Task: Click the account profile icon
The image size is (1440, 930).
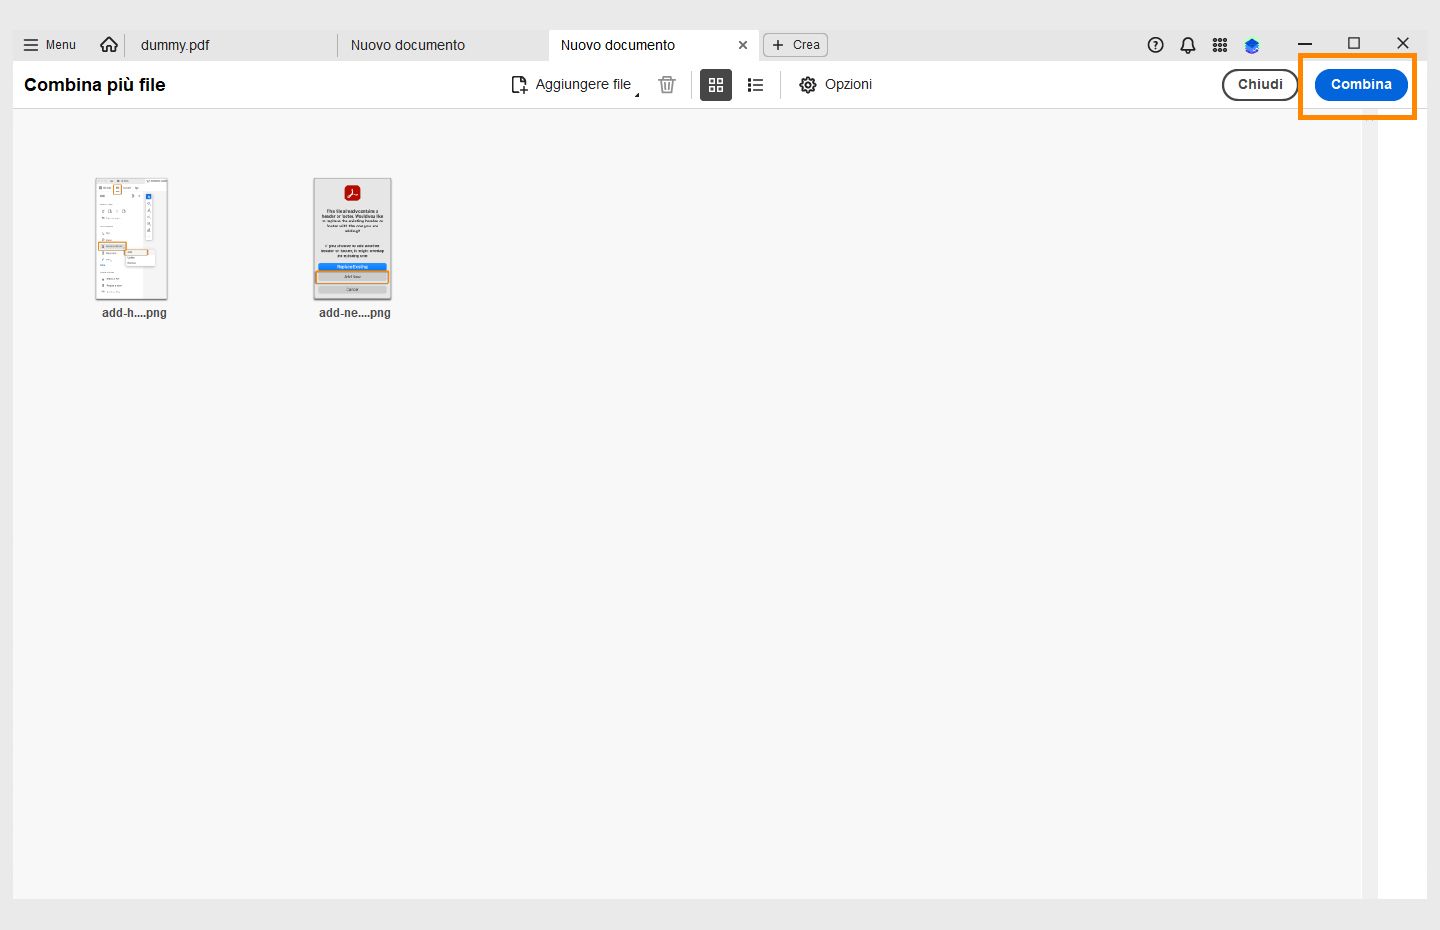Action: tap(1252, 45)
